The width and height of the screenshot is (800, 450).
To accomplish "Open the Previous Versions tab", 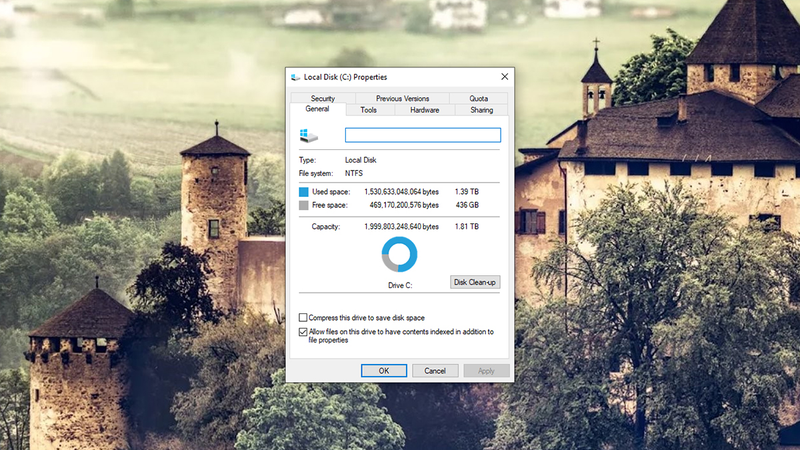I will coord(403,98).
